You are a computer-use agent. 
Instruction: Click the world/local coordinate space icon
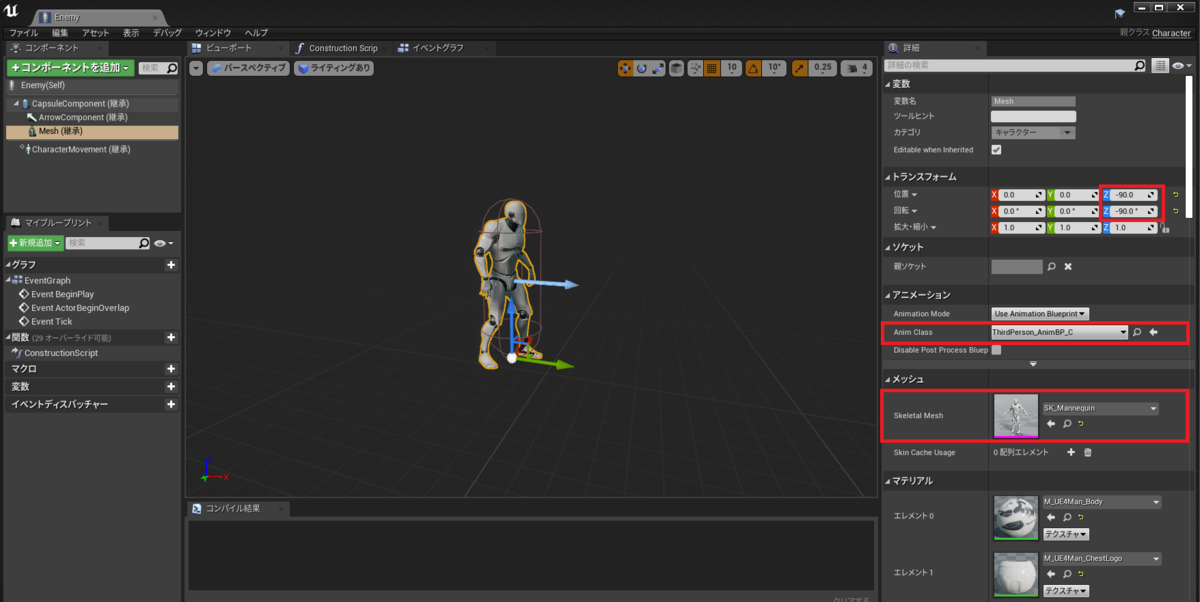(x=677, y=68)
